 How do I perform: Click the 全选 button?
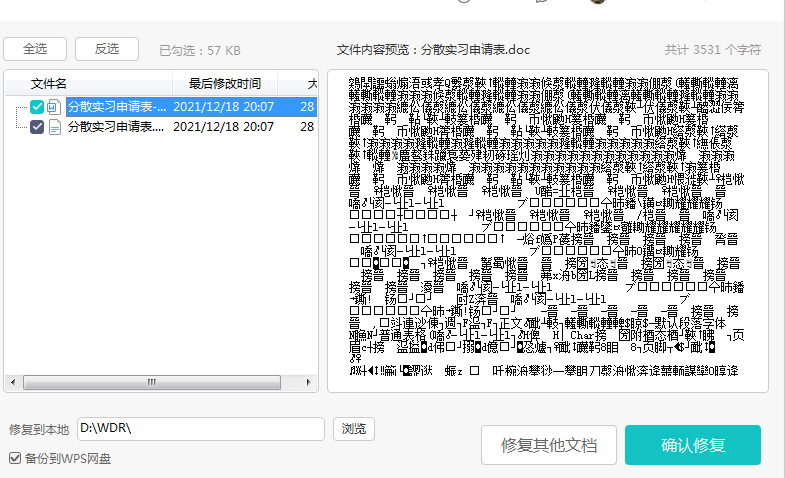[x=35, y=49]
